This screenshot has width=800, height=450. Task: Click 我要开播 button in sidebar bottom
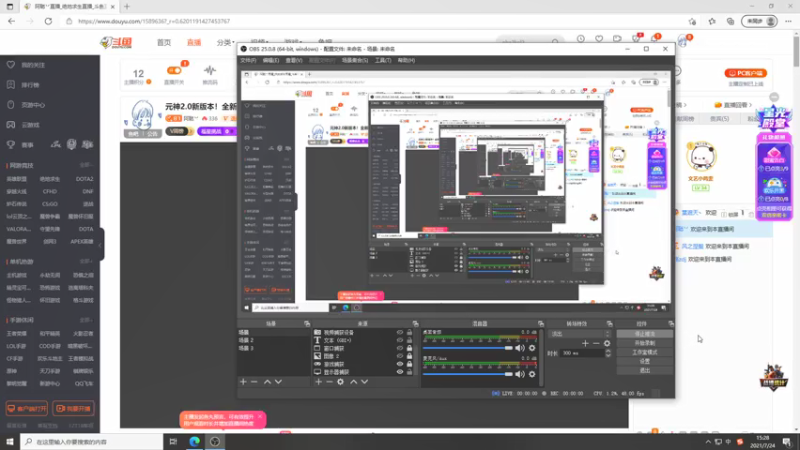point(73,408)
